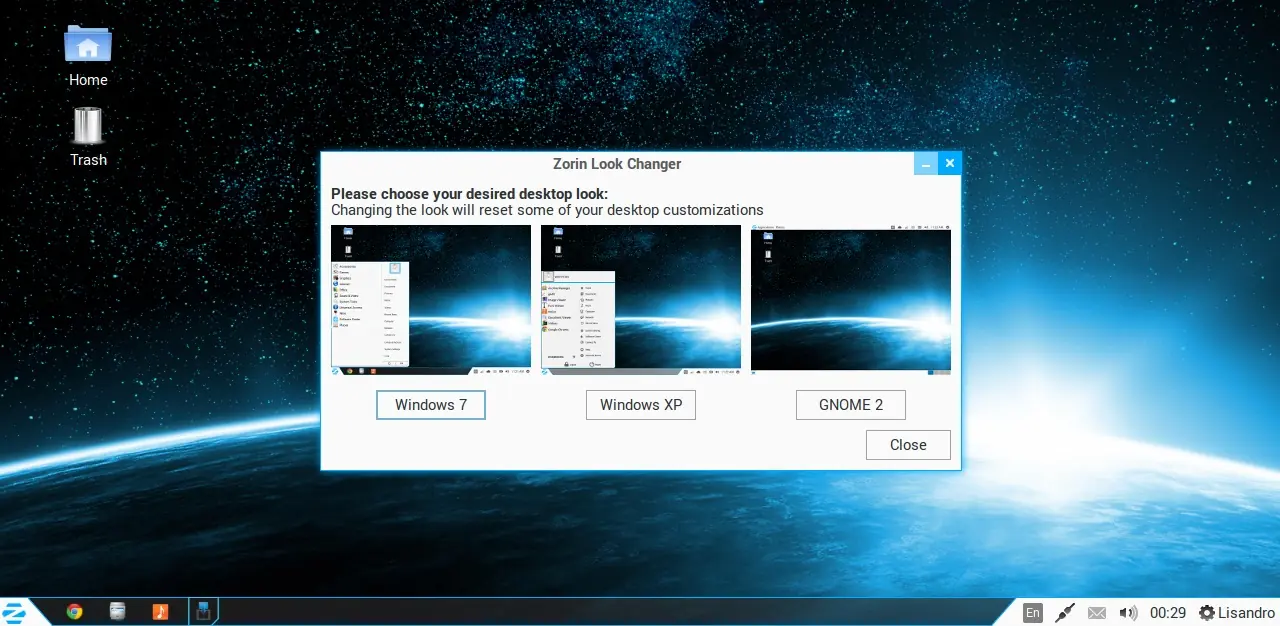
Task: Click the Close button in the dialog
Action: tap(908, 445)
